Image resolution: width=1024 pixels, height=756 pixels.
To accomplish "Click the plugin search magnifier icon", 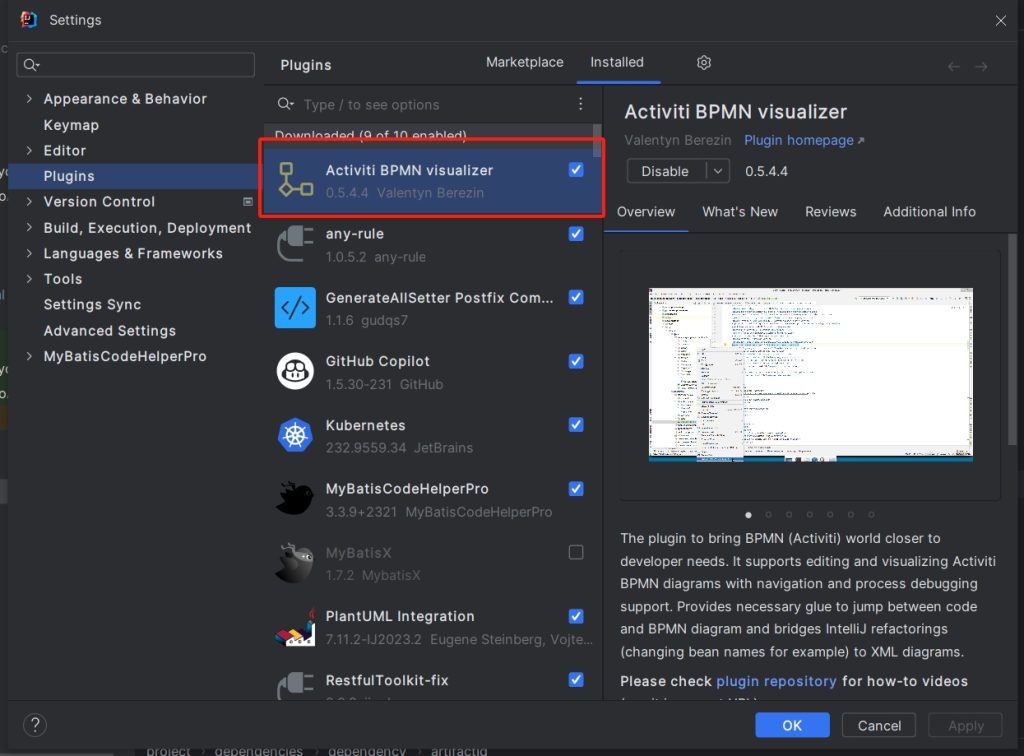I will tap(285, 104).
